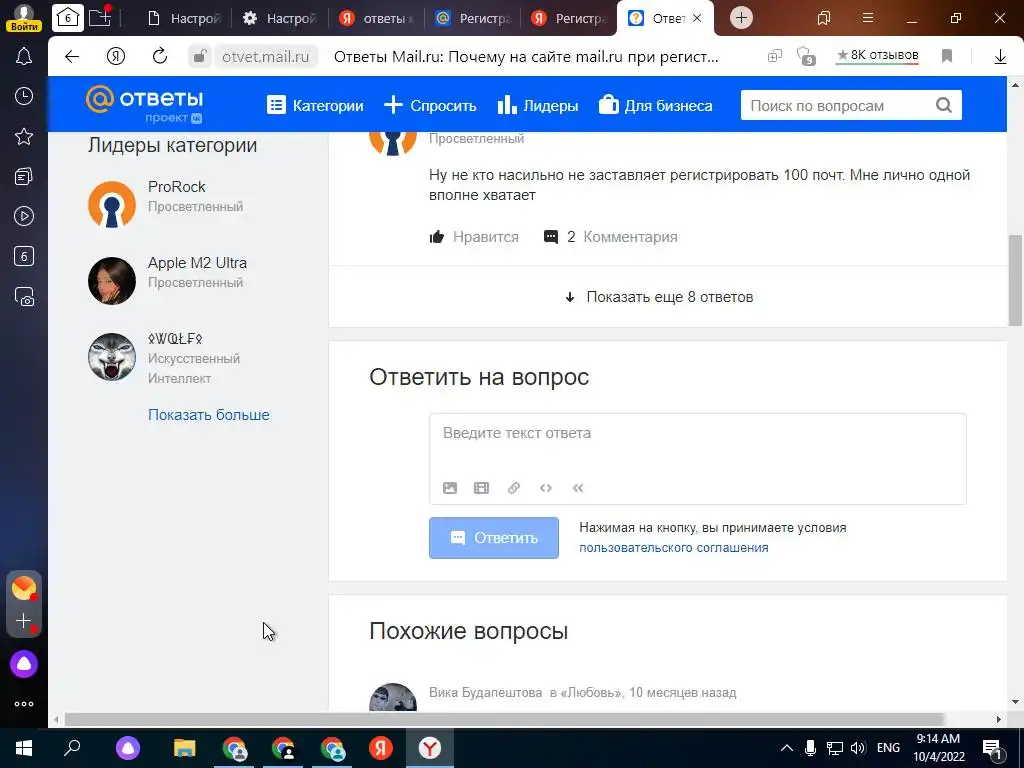Close the active Ответ tab
The image size is (1024, 768).
pyautogui.click(x=697, y=18)
